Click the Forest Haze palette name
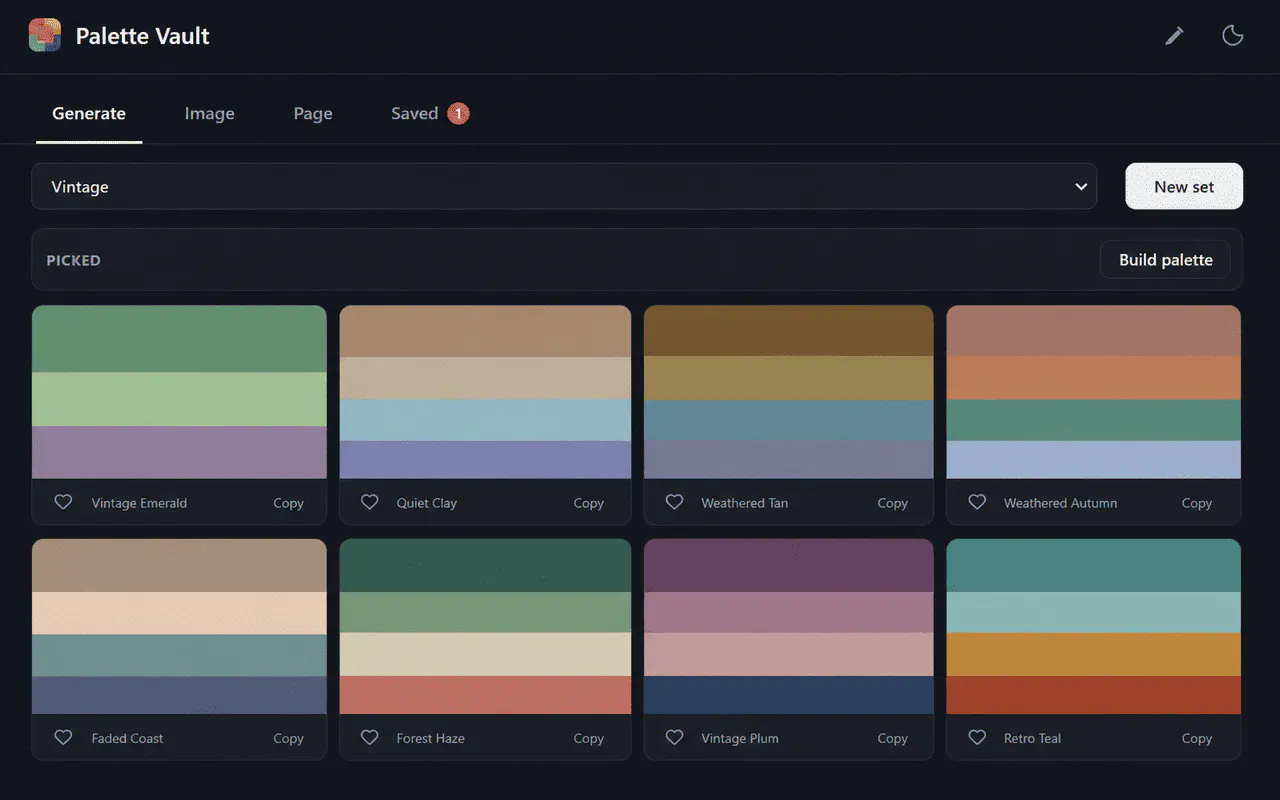 (430, 738)
